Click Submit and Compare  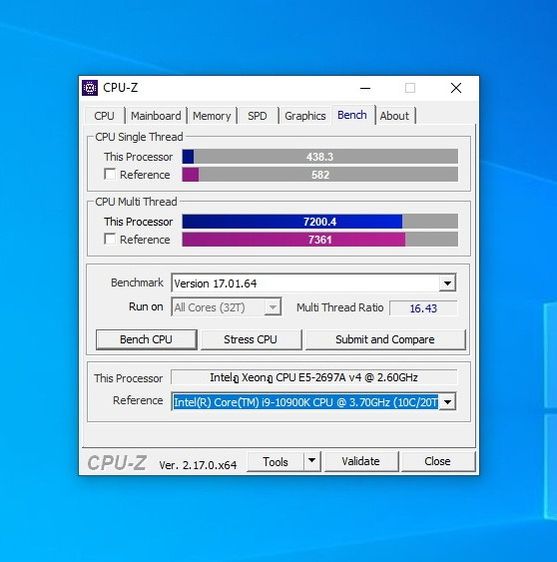(x=385, y=339)
